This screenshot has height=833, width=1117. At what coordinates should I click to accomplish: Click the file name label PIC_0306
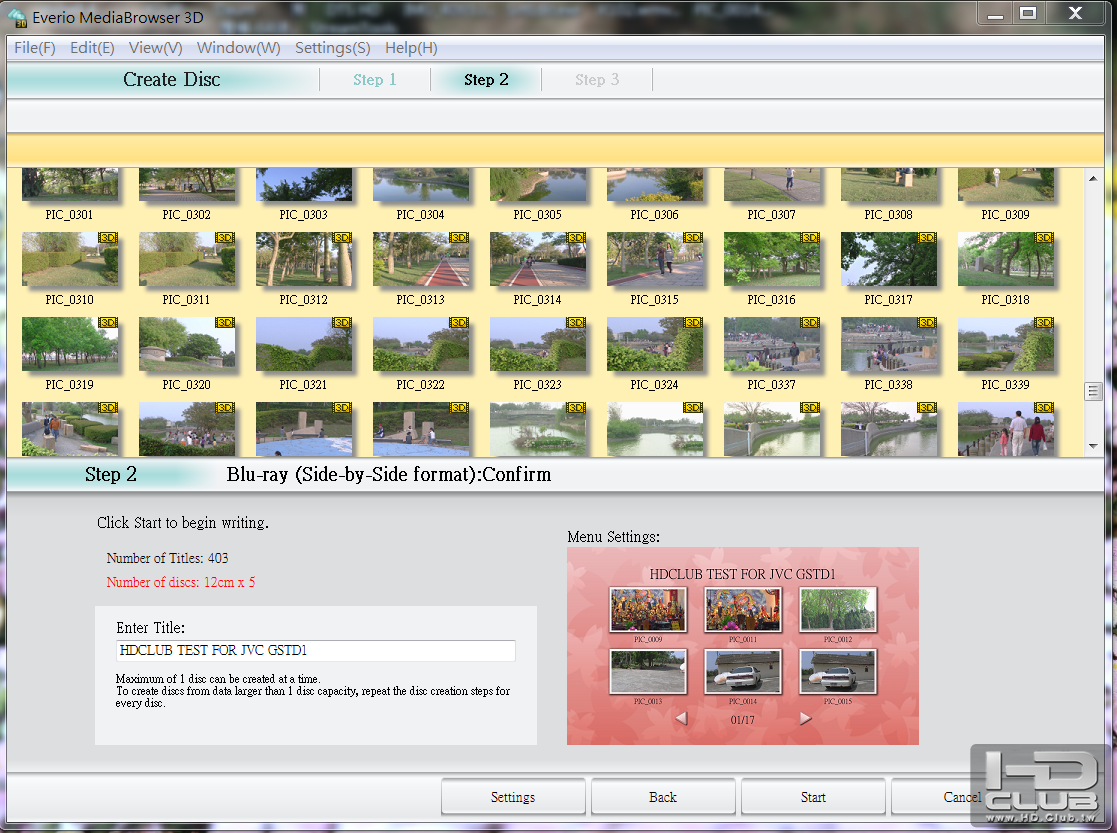click(655, 214)
